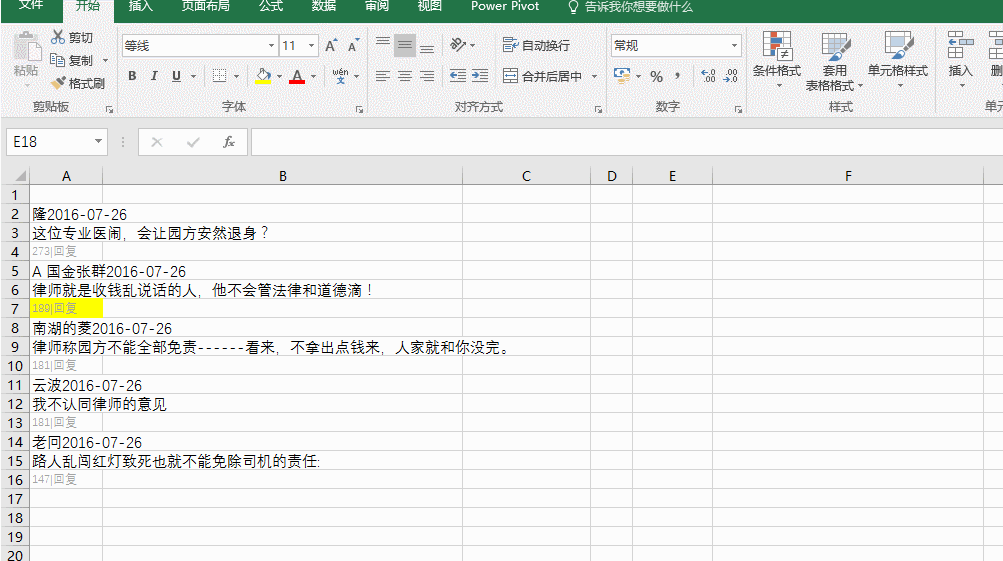Click the formula bar input

(627, 141)
